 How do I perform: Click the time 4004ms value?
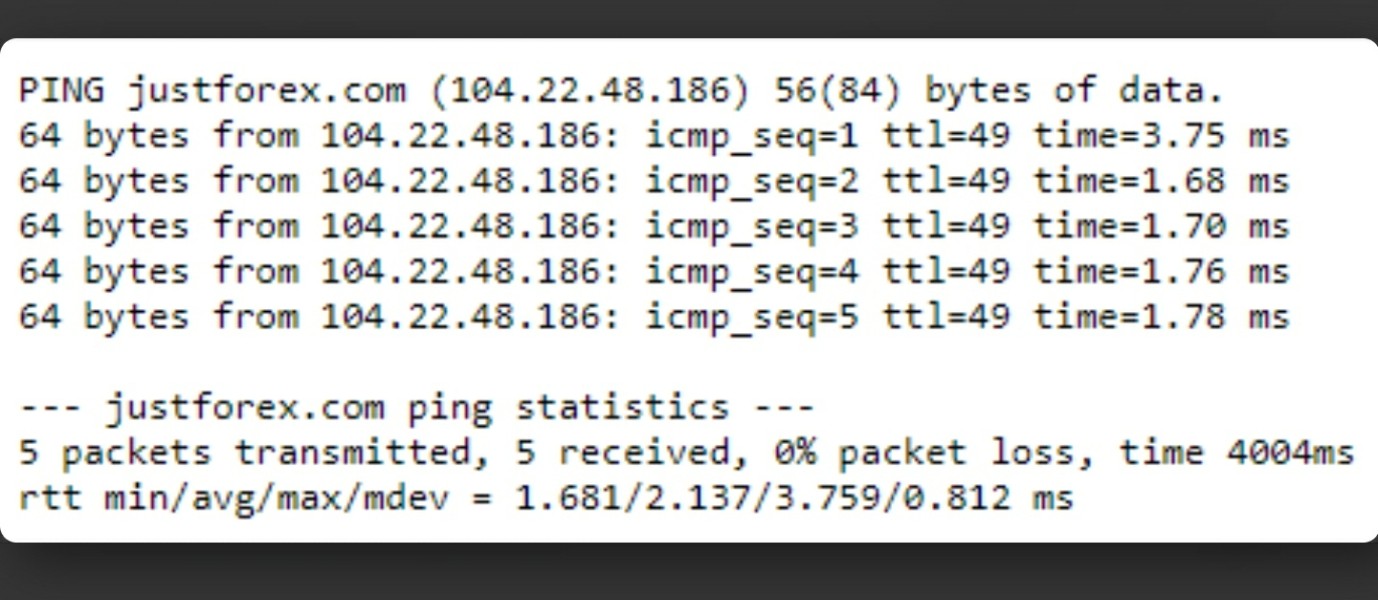click(x=1236, y=452)
